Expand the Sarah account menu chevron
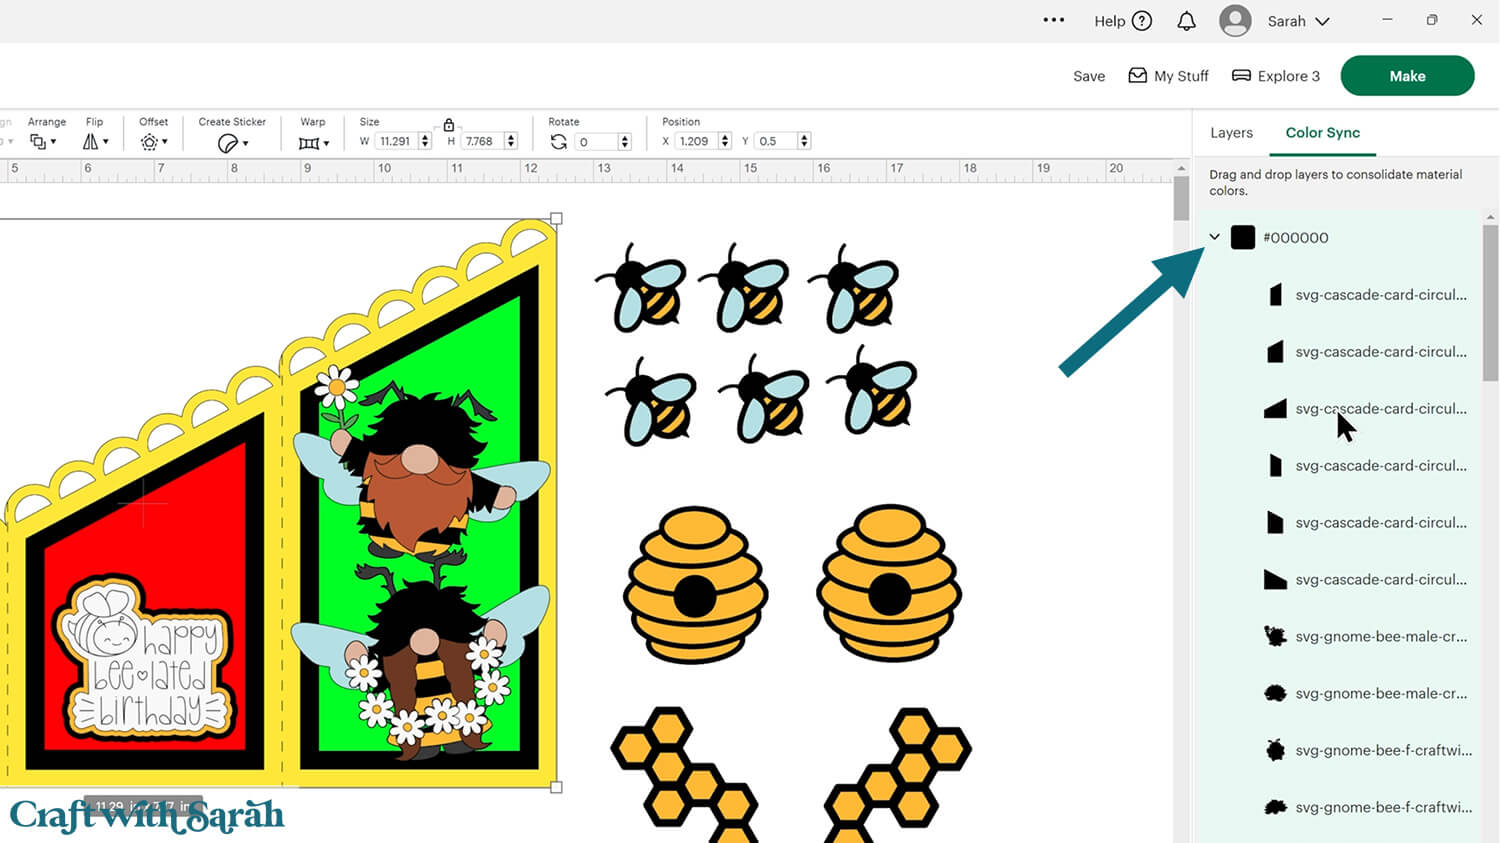Screen dimensions: 1500x843 (1322, 21)
